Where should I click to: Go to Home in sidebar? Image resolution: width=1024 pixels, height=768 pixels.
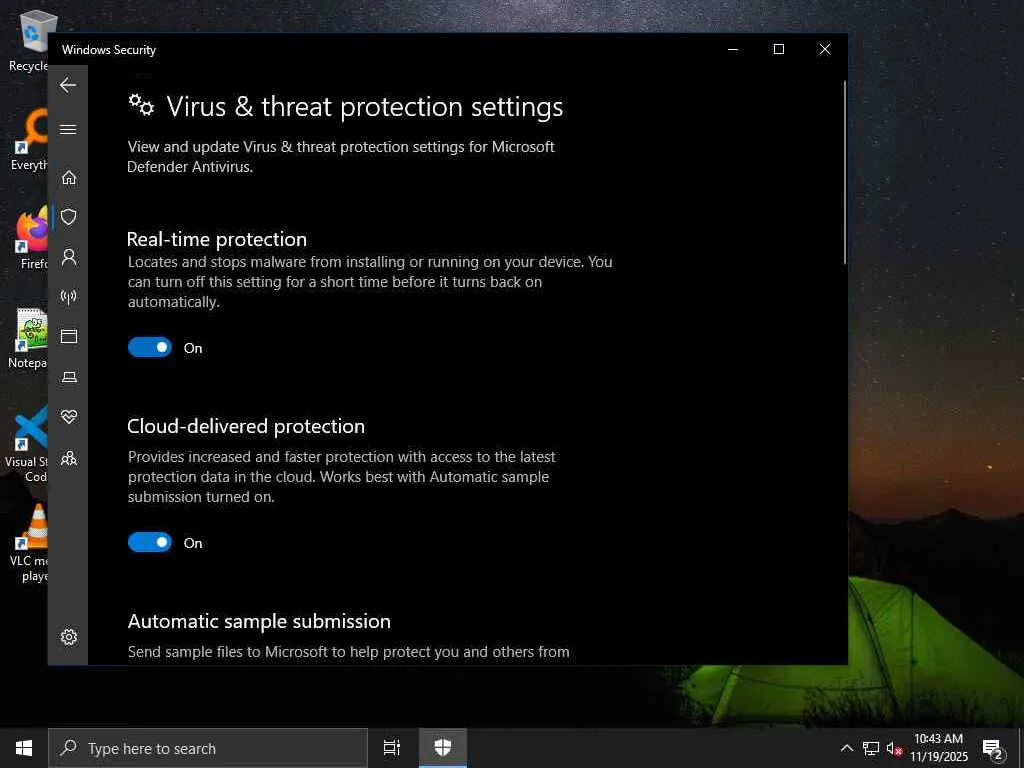(69, 178)
